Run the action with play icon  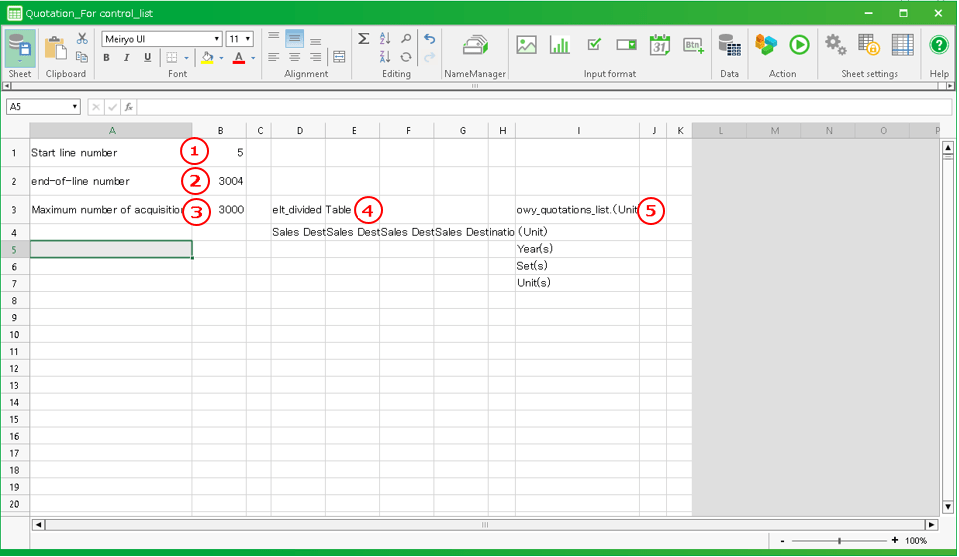click(x=799, y=45)
